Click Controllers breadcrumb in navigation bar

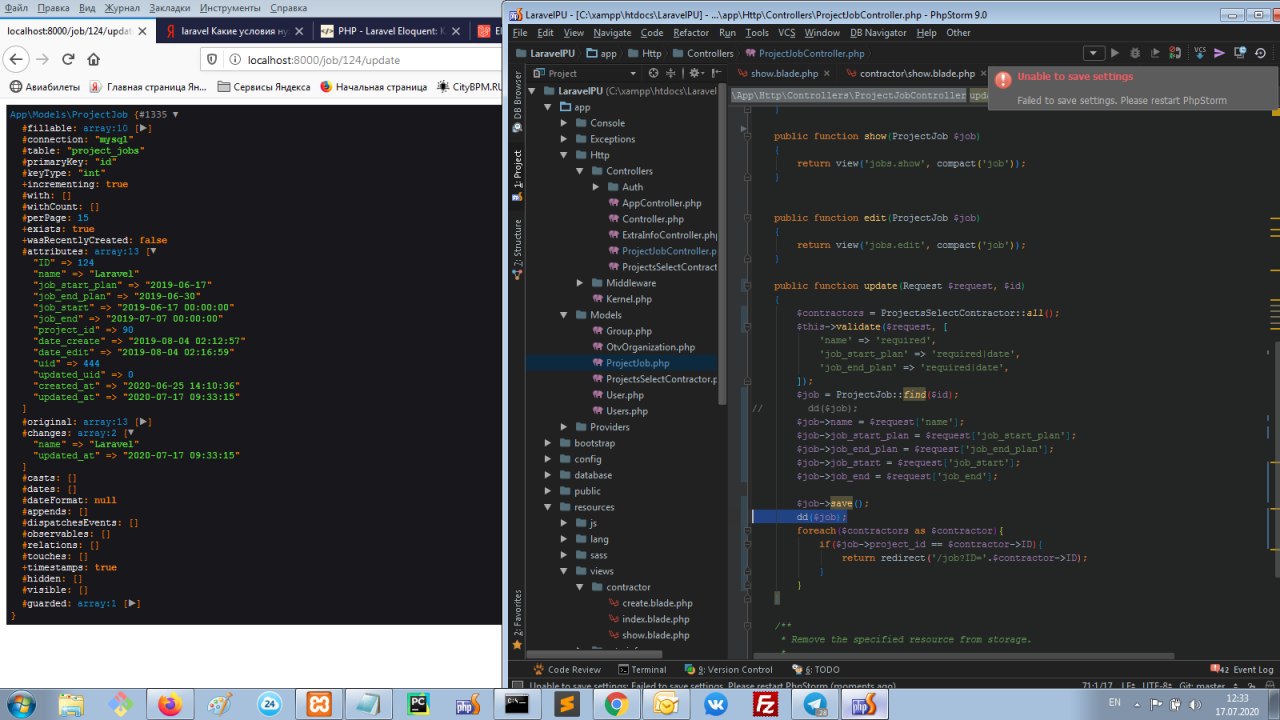tap(701, 53)
